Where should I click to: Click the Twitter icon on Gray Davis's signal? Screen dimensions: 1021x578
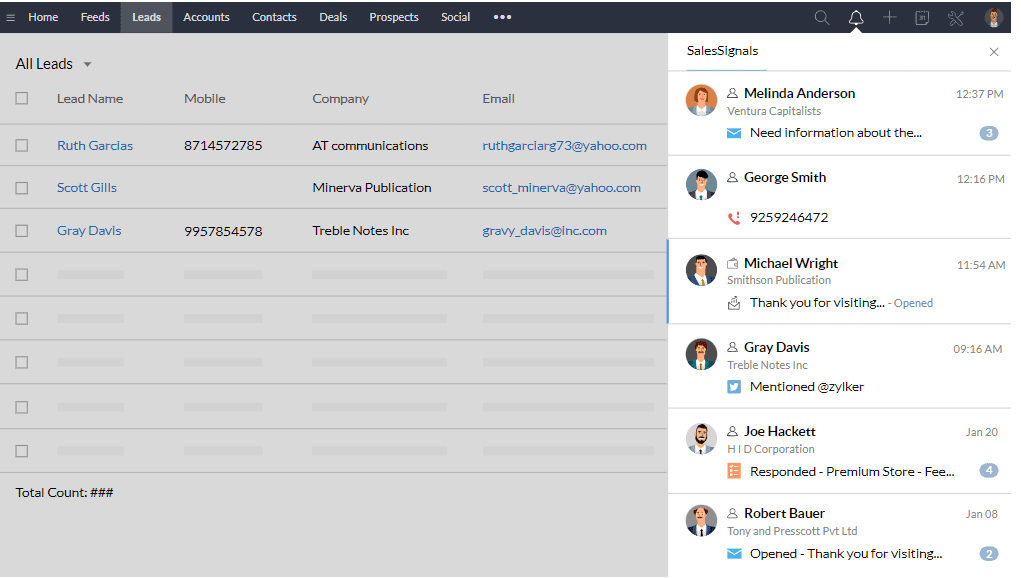[732, 386]
